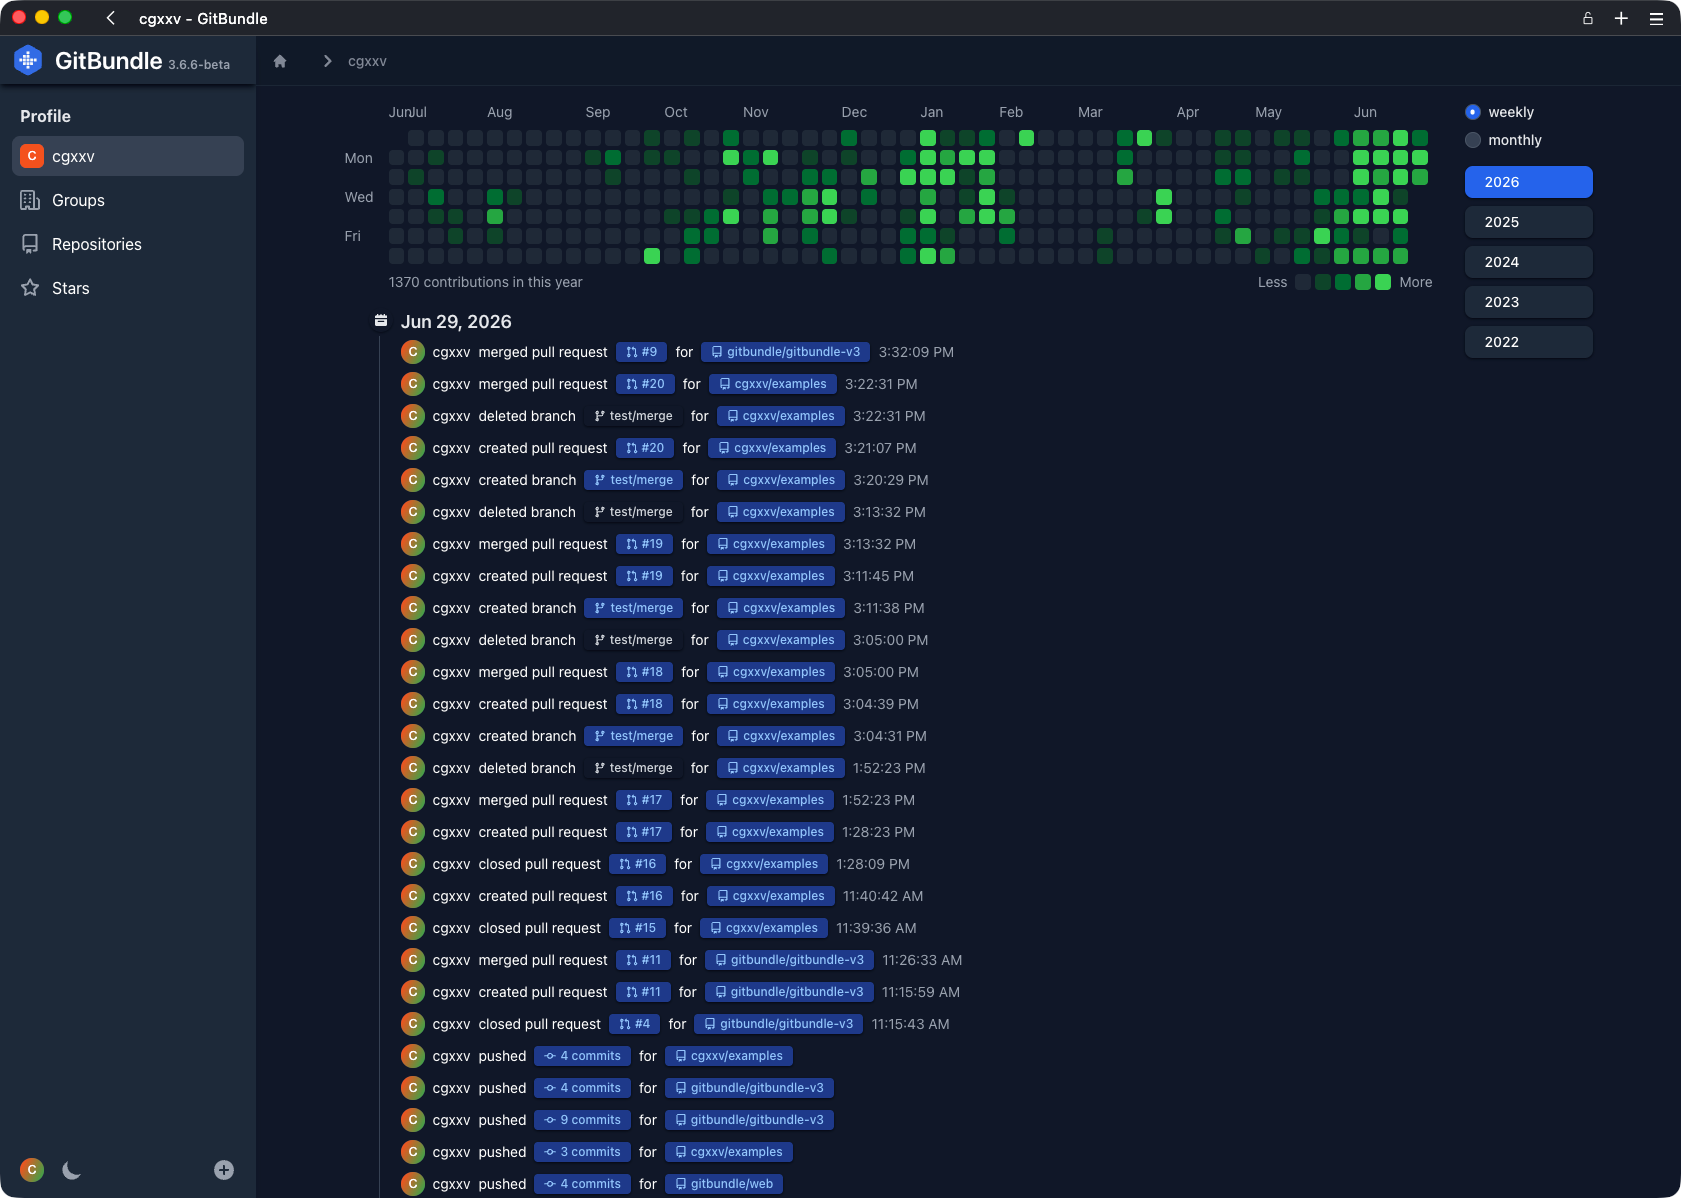
Task: Click the lock icon in title bar
Action: point(1587,18)
